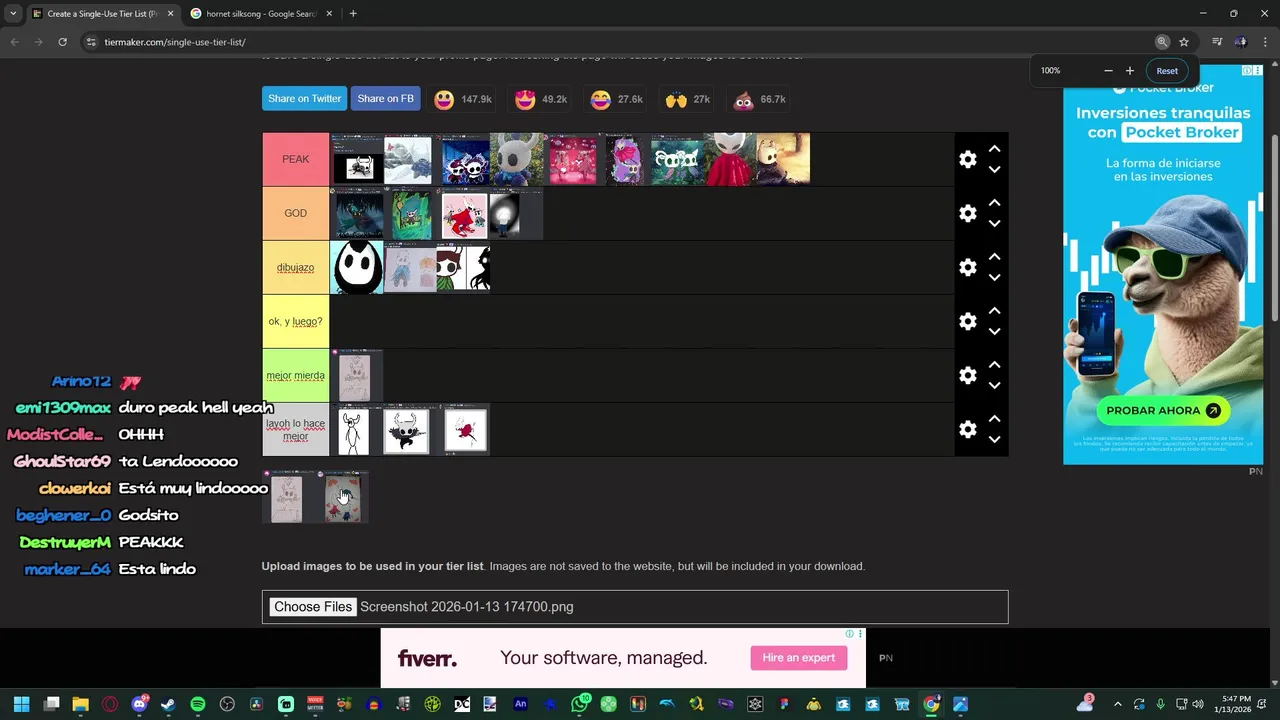React with heart-eyes emoji 49.2k
Viewport: 1280px width, 720px height.
point(540,99)
